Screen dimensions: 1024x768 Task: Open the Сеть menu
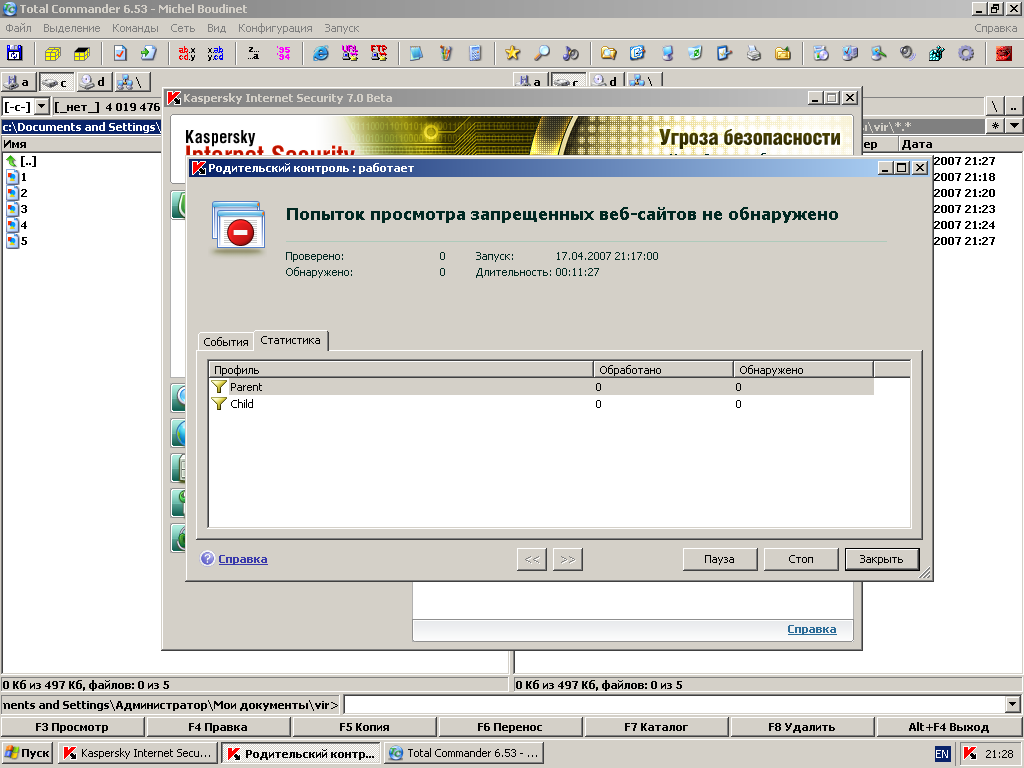pos(183,28)
